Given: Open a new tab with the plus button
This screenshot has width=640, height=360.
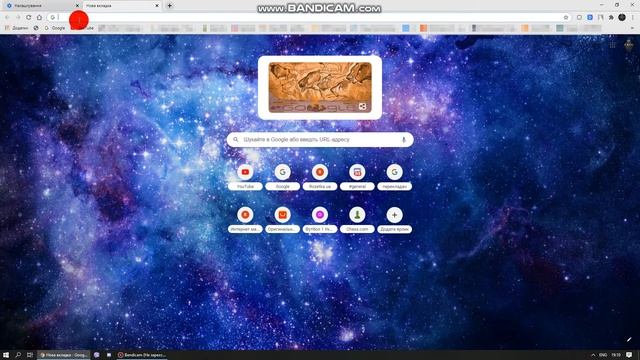Looking at the screenshot, I should 169,6.
